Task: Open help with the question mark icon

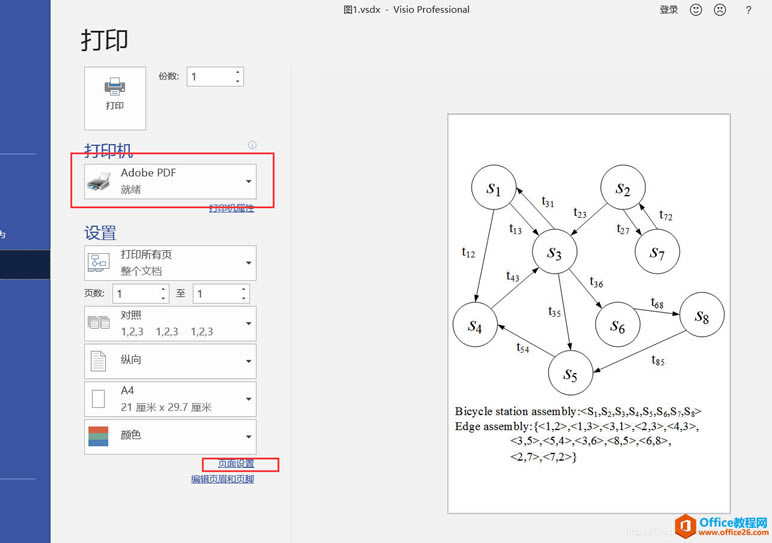Action: [x=748, y=10]
